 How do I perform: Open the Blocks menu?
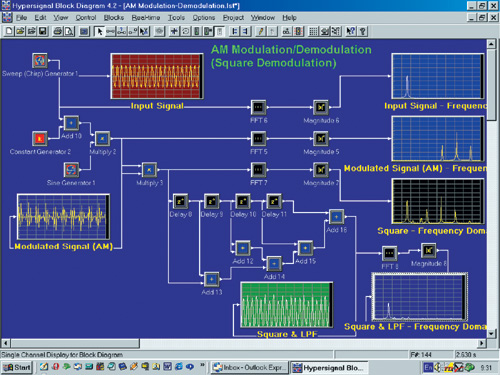tap(114, 18)
